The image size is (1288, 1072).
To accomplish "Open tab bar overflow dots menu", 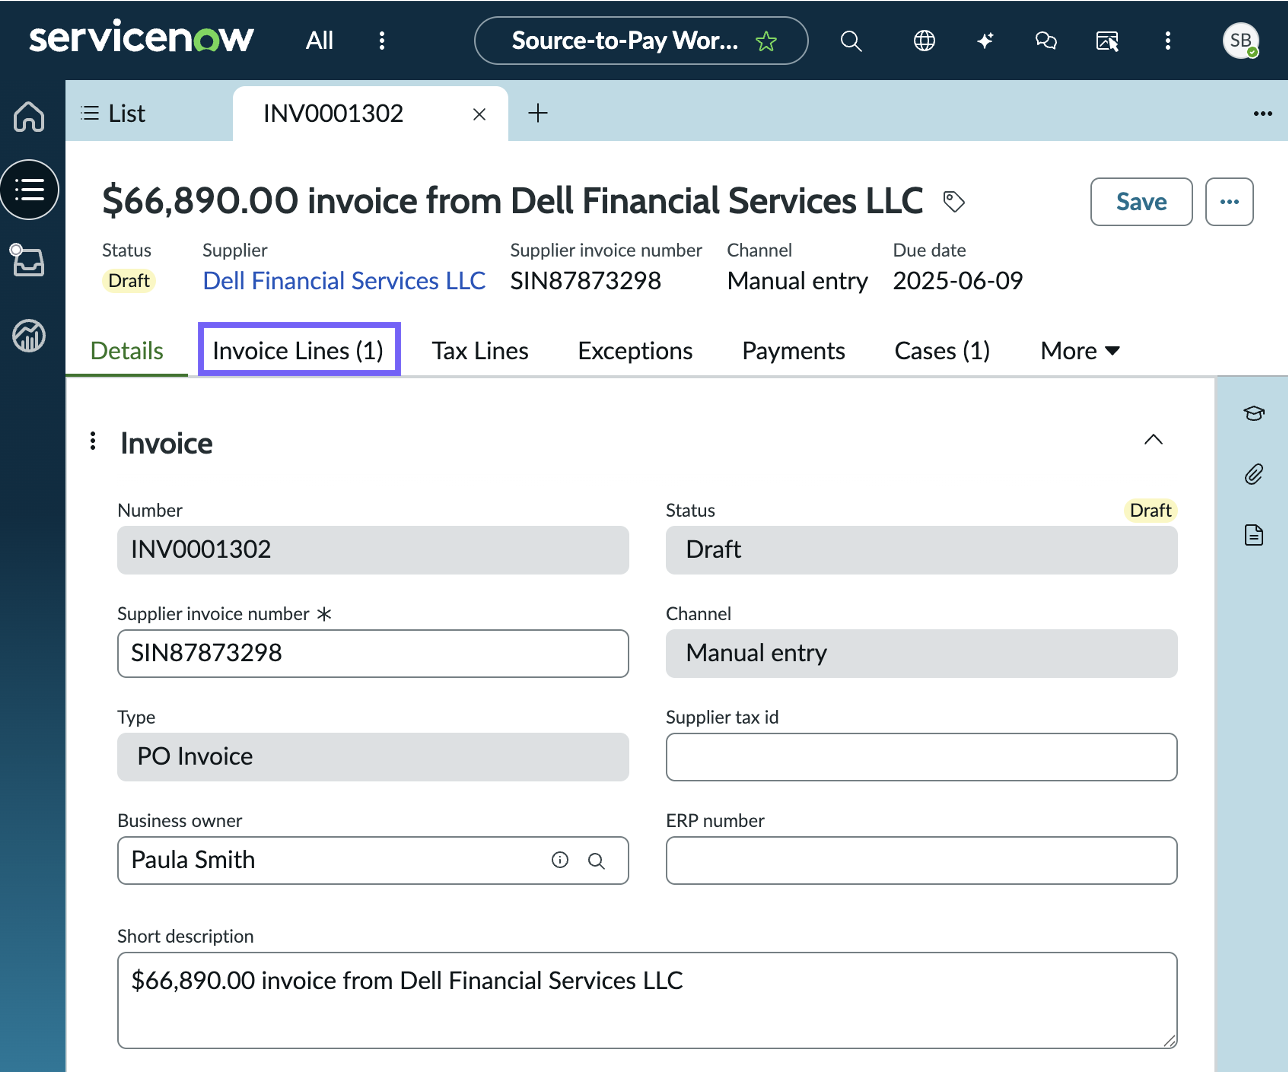I will [x=1263, y=114].
